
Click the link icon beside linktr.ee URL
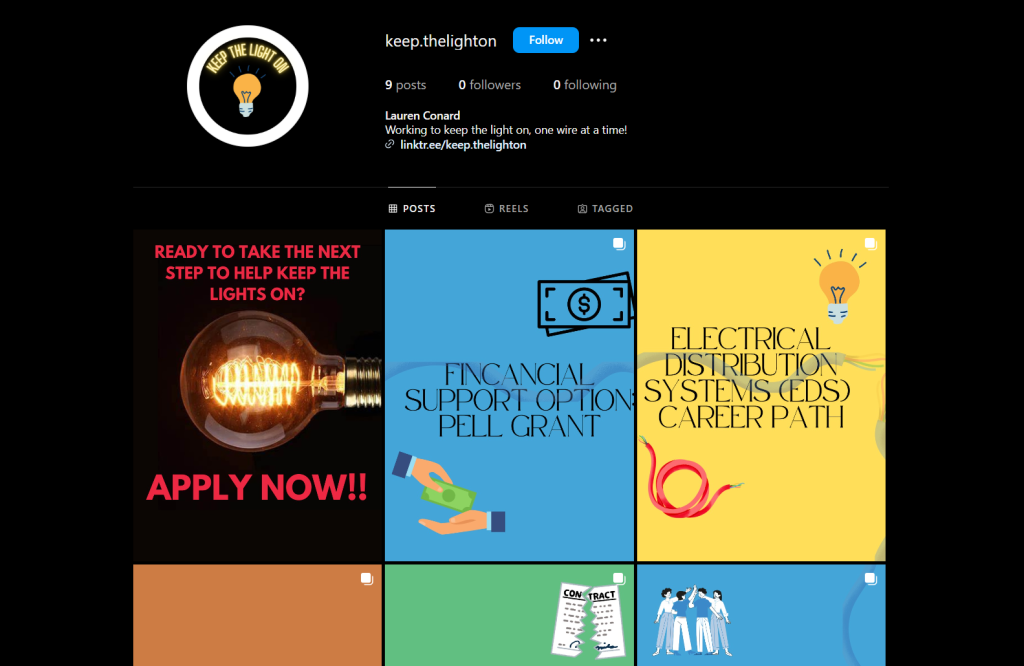tap(390, 144)
